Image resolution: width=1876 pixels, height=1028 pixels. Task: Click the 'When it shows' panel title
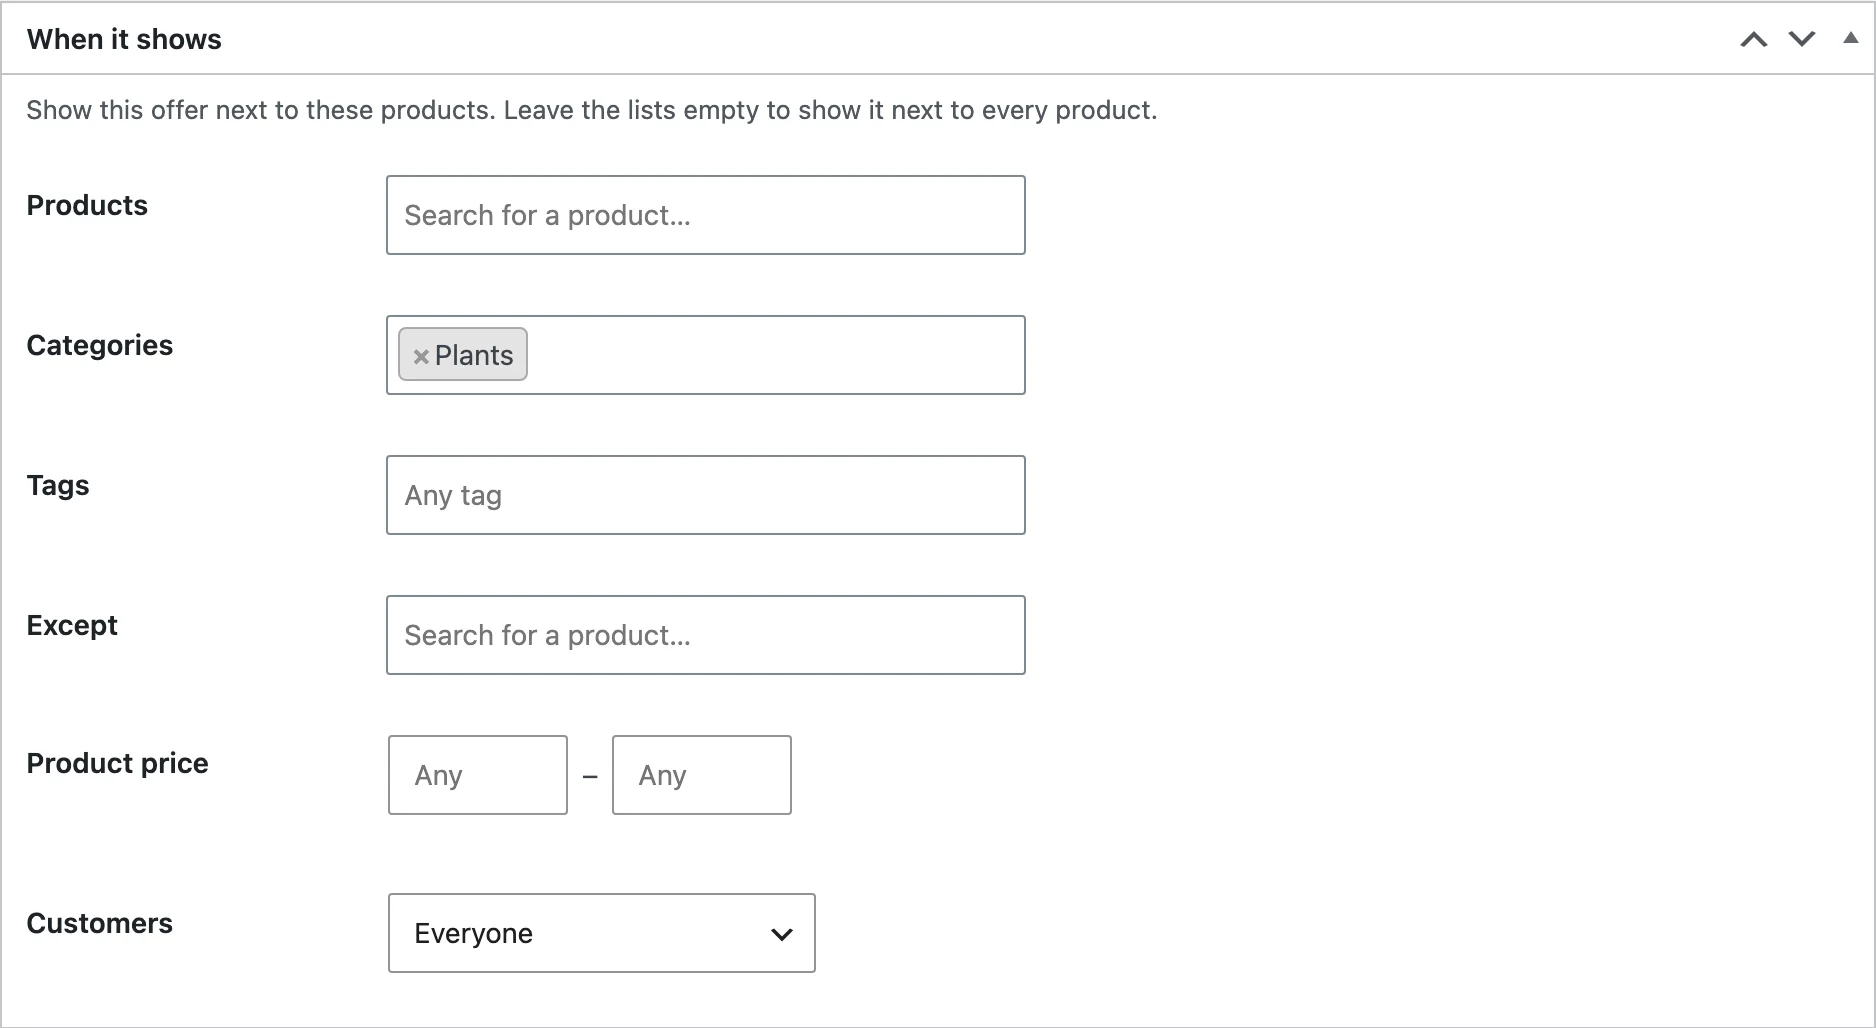tap(124, 39)
